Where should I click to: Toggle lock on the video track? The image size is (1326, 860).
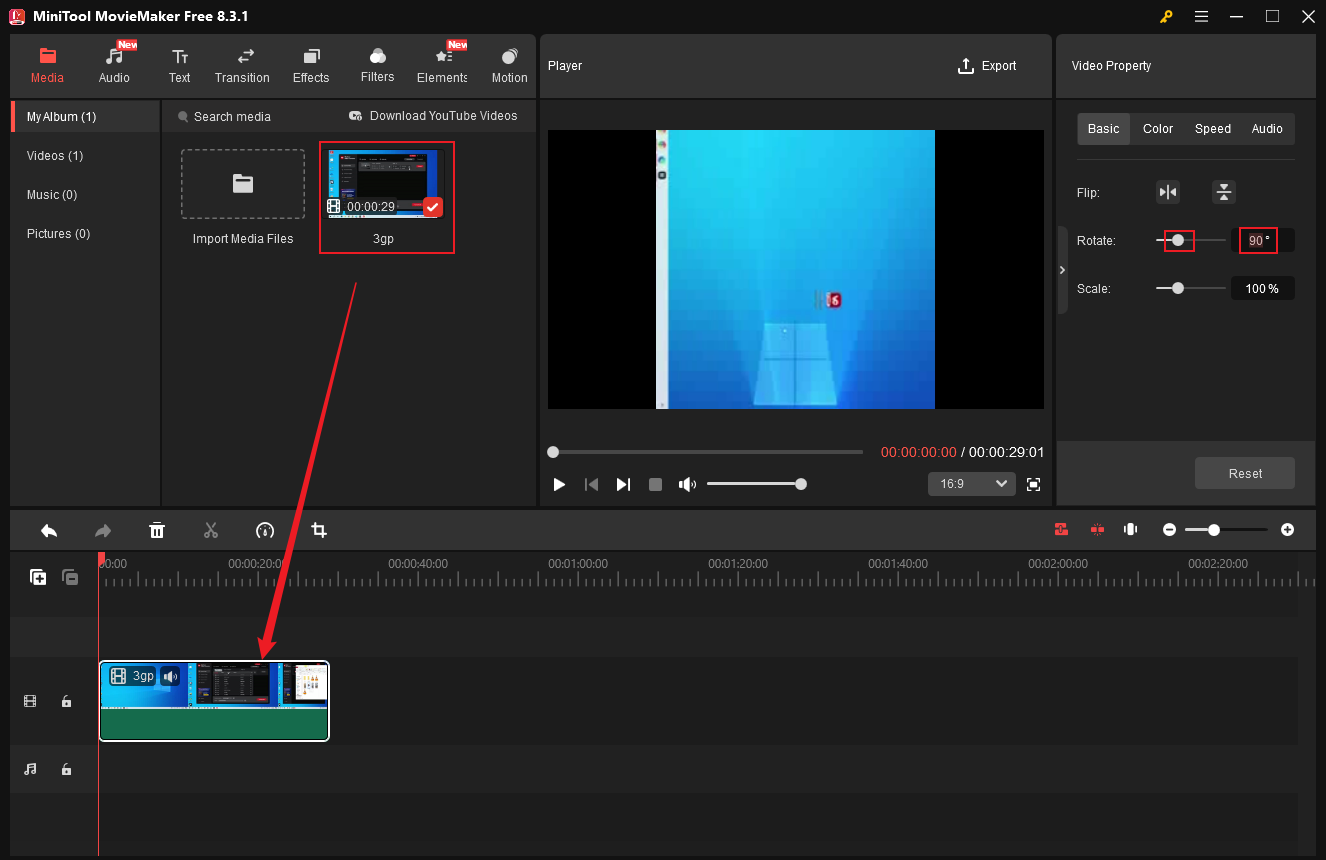pos(66,702)
